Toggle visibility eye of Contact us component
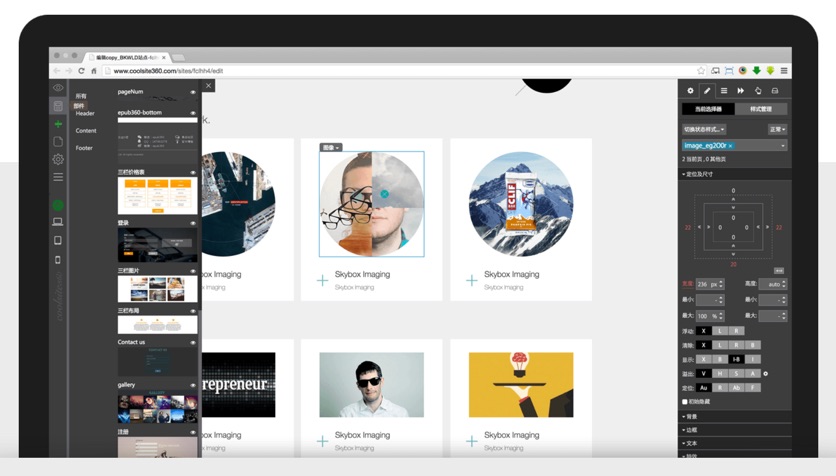 (x=193, y=343)
